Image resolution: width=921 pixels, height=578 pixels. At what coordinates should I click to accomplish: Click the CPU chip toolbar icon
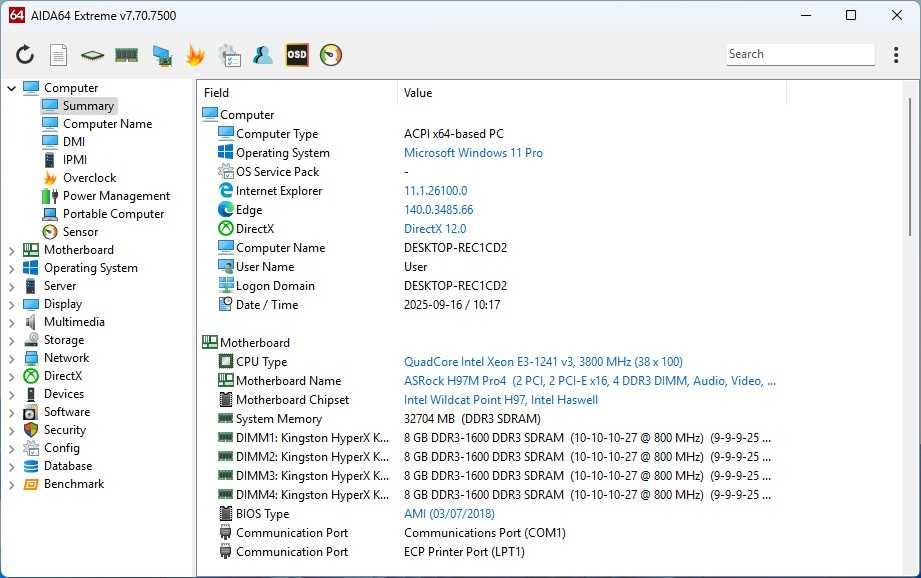pyautogui.click(x=92, y=55)
